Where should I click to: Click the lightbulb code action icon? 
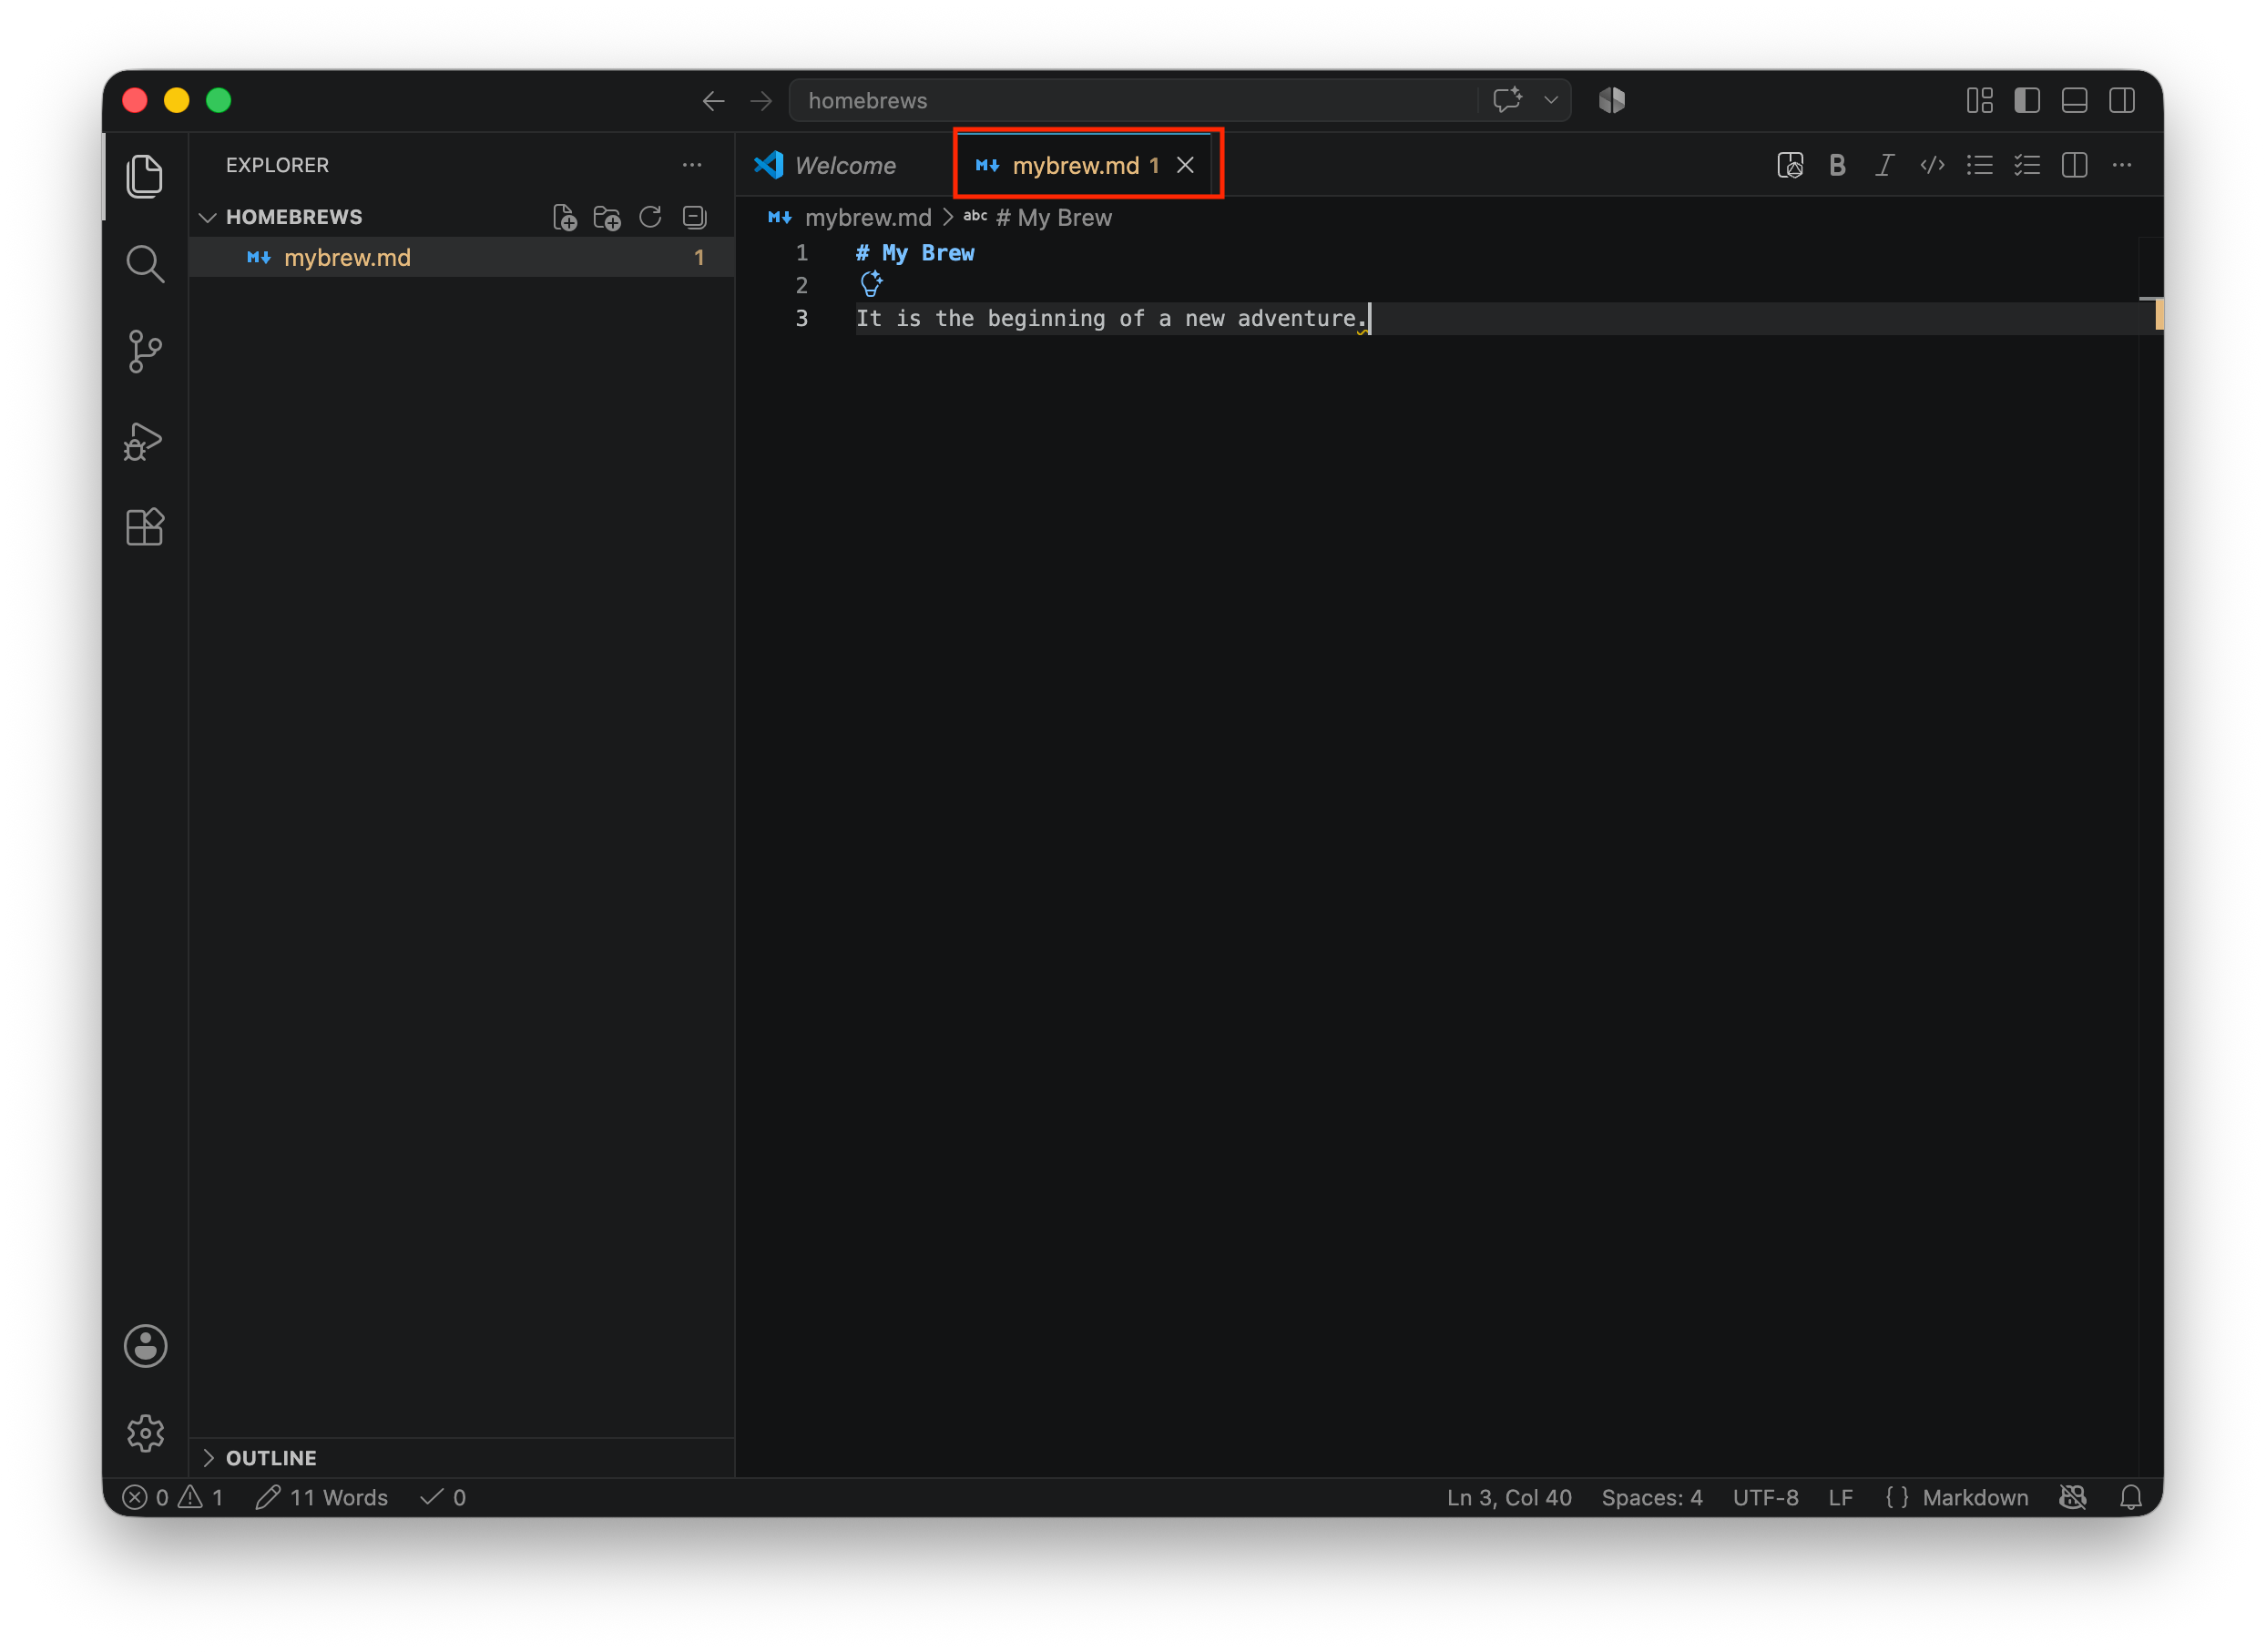[871, 284]
